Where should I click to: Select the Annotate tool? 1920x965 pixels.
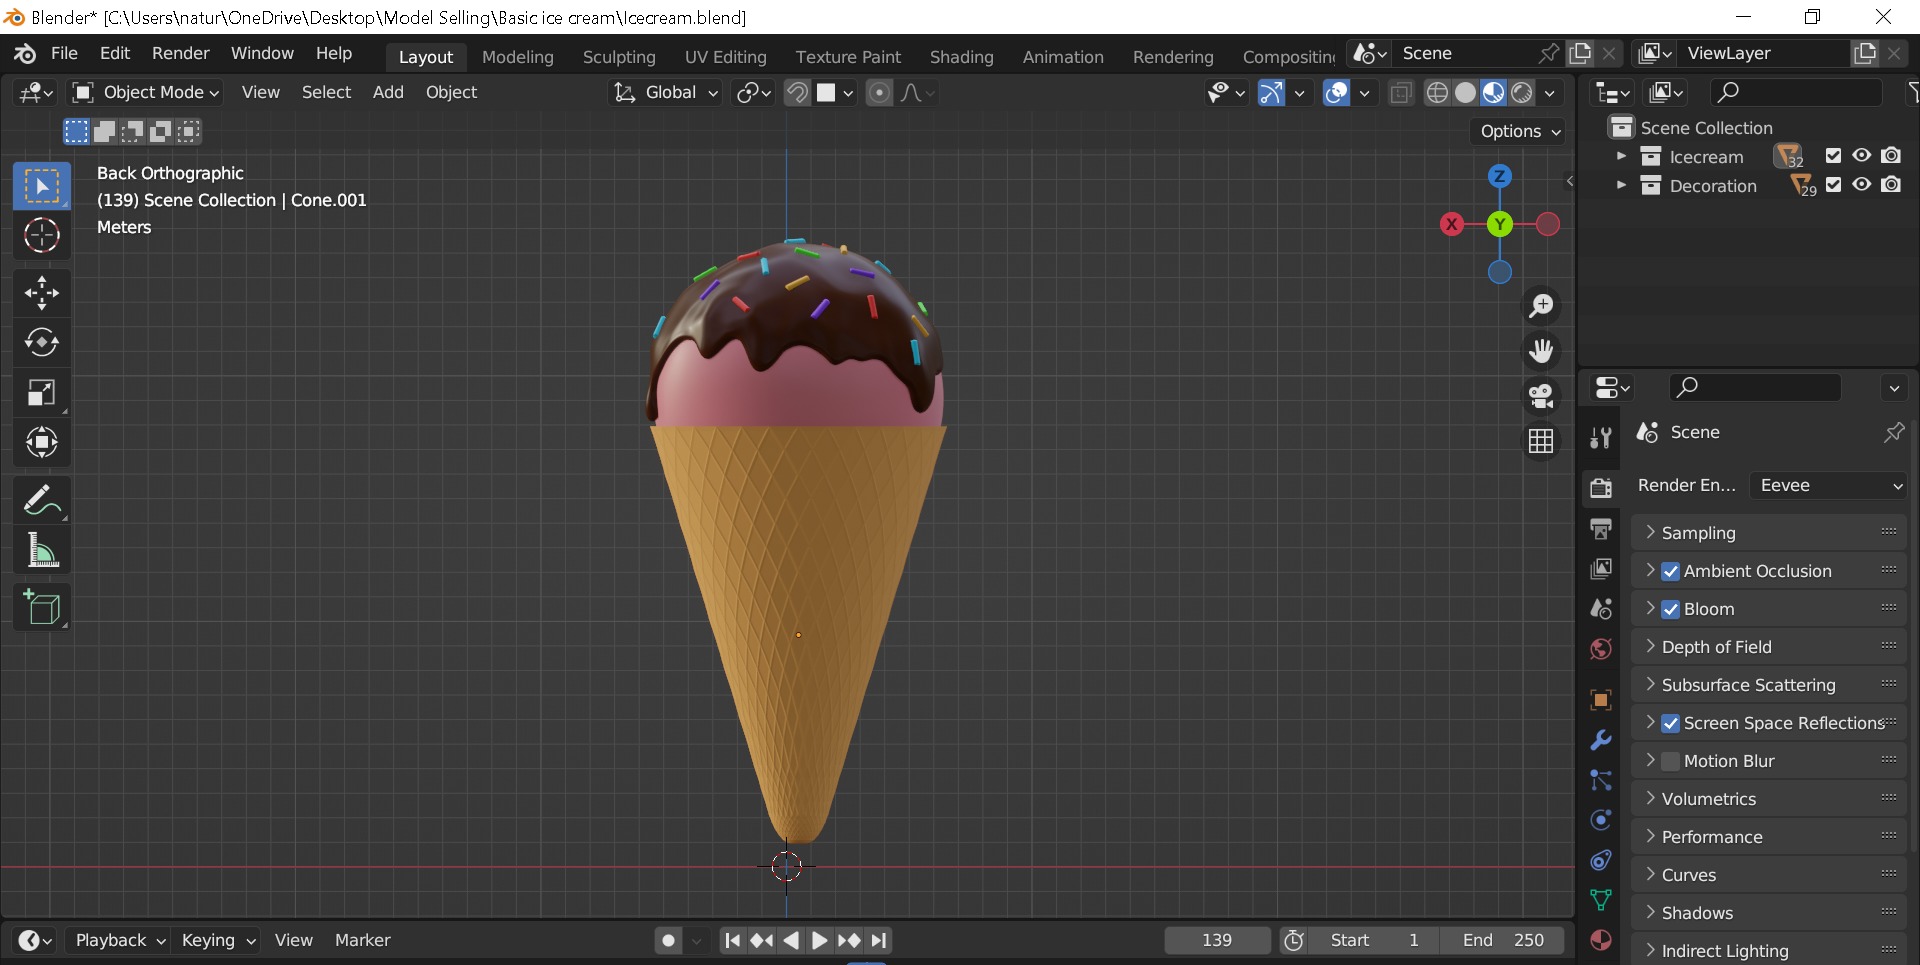click(x=42, y=500)
